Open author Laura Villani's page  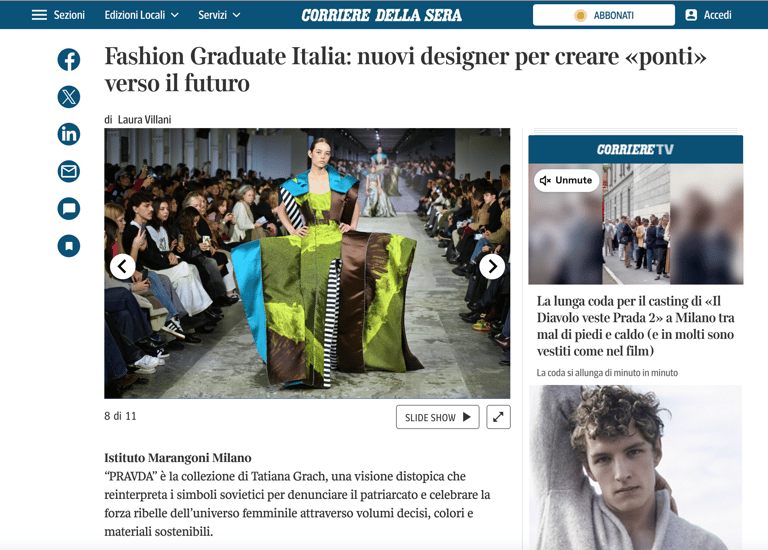pyautogui.click(x=144, y=120)
